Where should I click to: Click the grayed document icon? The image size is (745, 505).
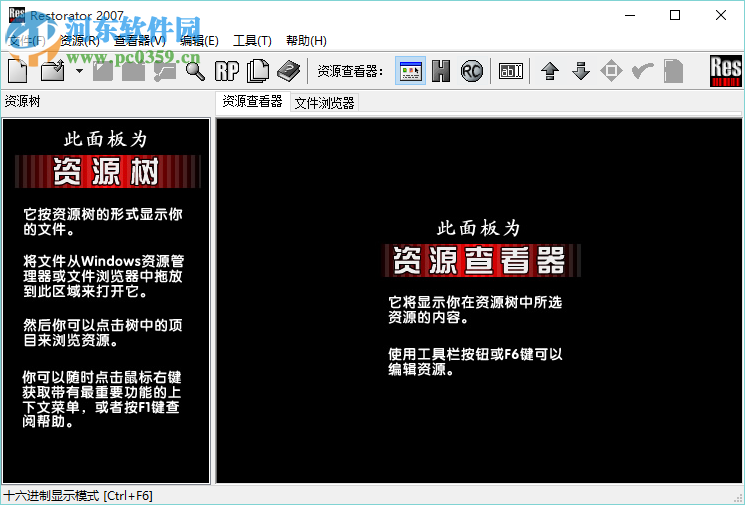pyautogui.click(x=673, y=71)
